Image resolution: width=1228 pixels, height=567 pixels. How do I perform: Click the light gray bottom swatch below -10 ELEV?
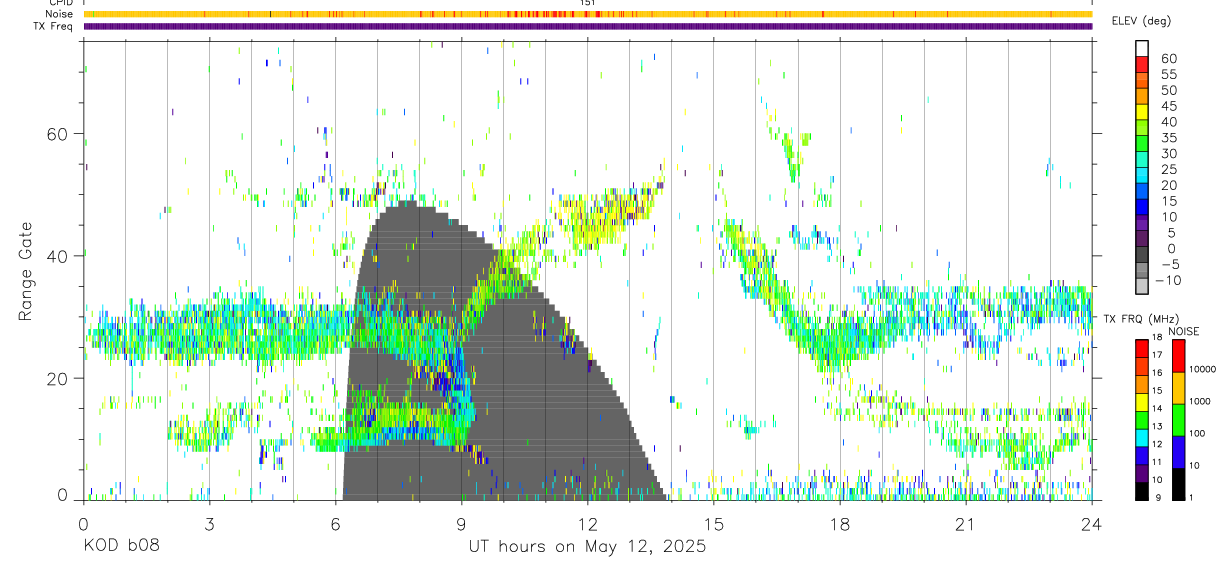tap(1142, 288)
